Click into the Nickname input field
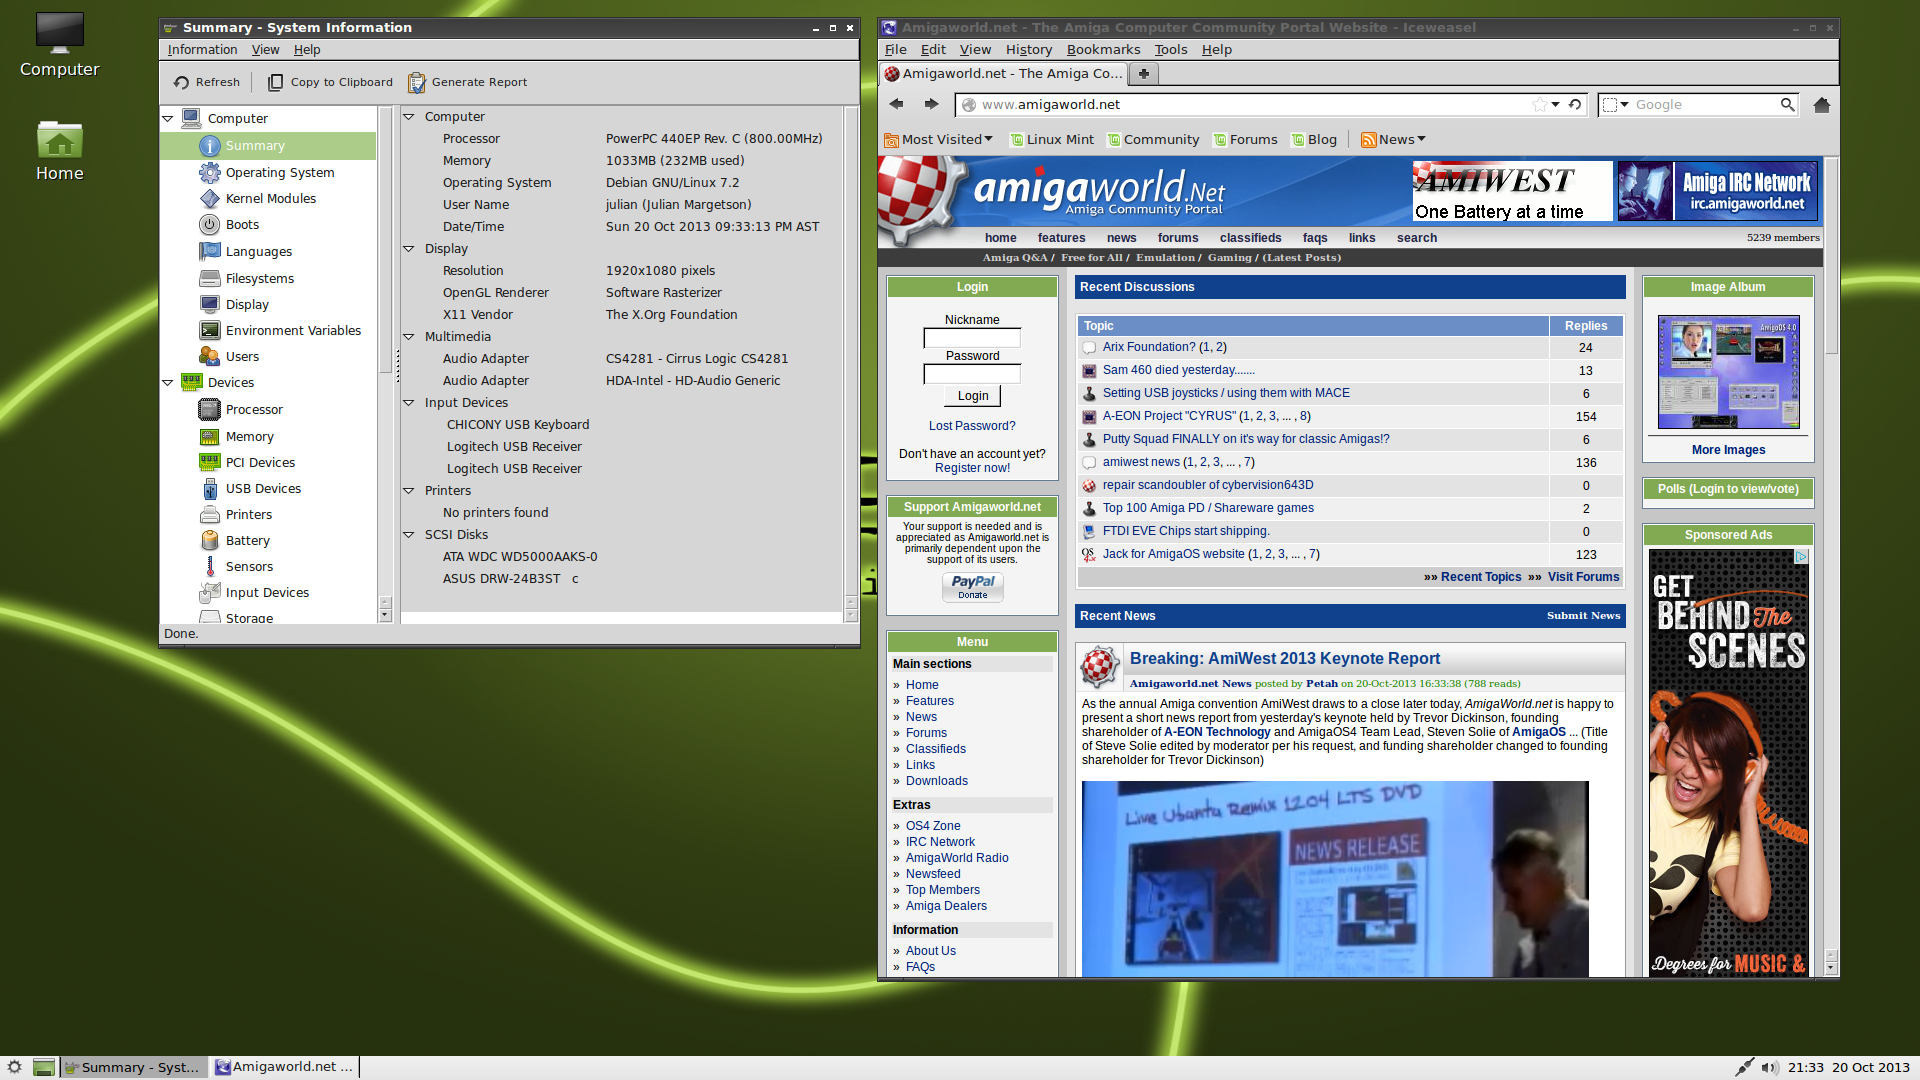Screen dimensions: 1920x1080 (x=972, y=338)
